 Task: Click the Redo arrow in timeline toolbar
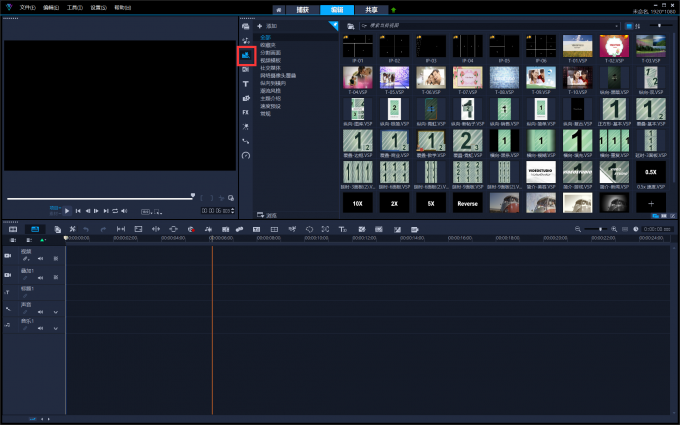pyautogui.click(x=103, y=229)
